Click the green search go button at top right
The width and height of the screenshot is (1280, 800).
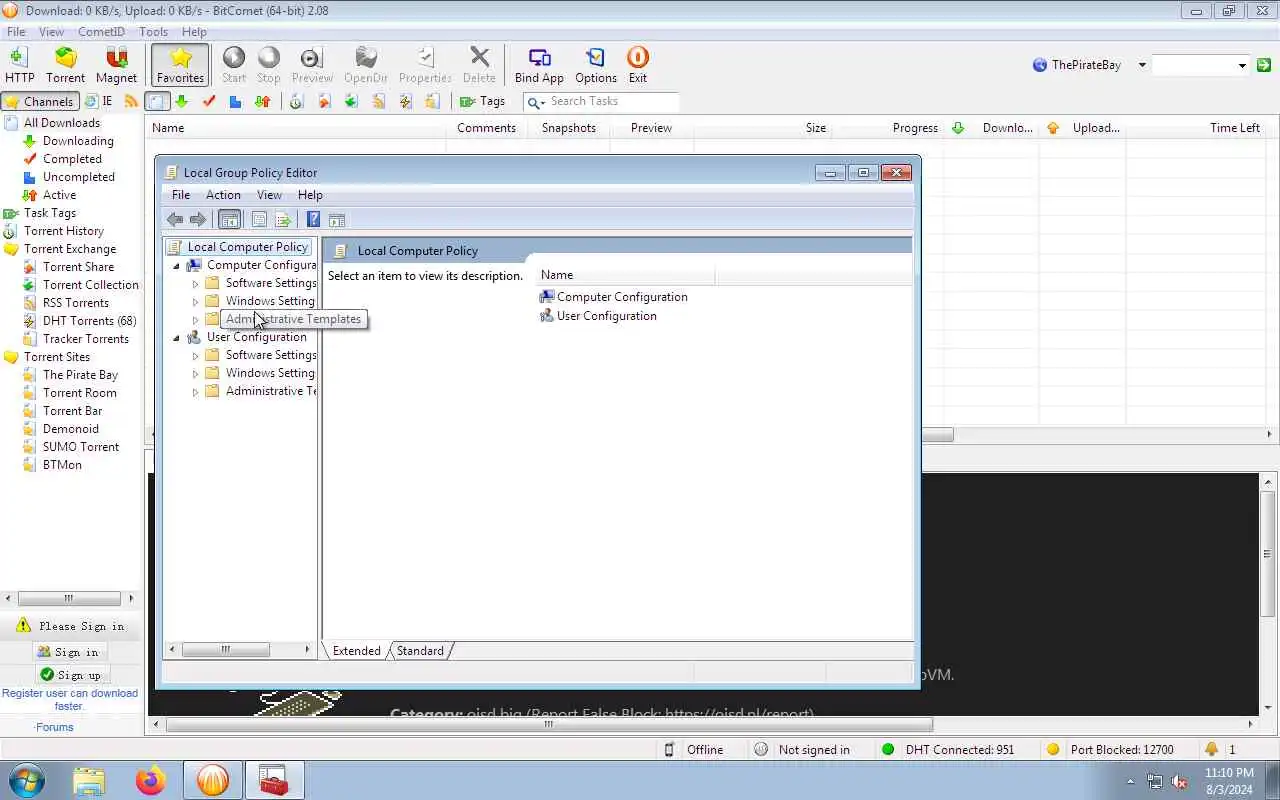[x=1264, y=65]
